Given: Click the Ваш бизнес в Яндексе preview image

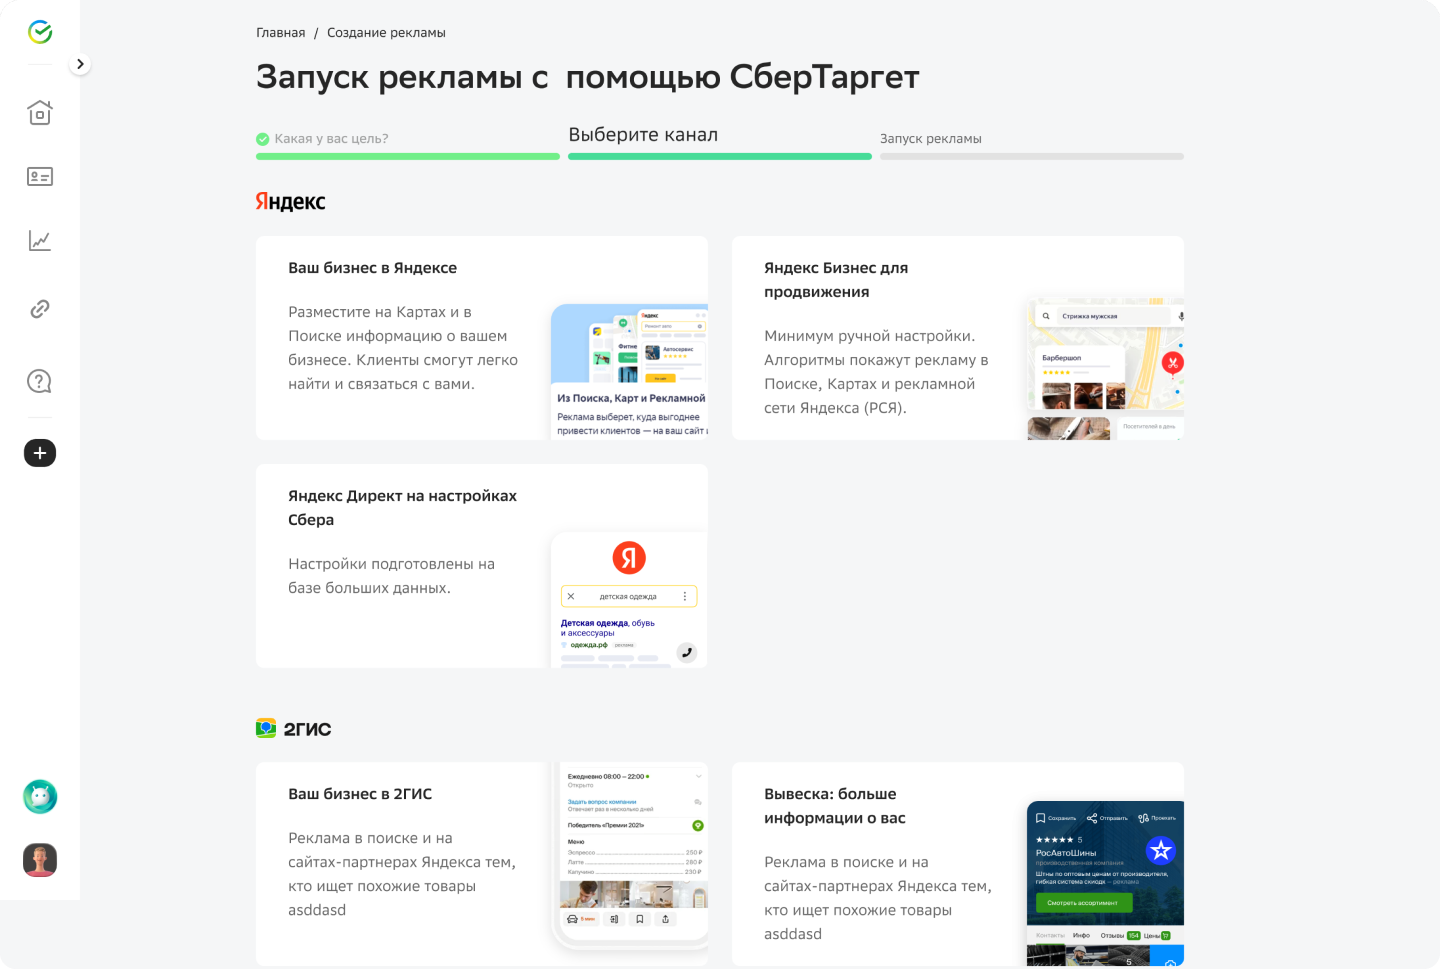Looking at the screenshot, I should 629,372.
